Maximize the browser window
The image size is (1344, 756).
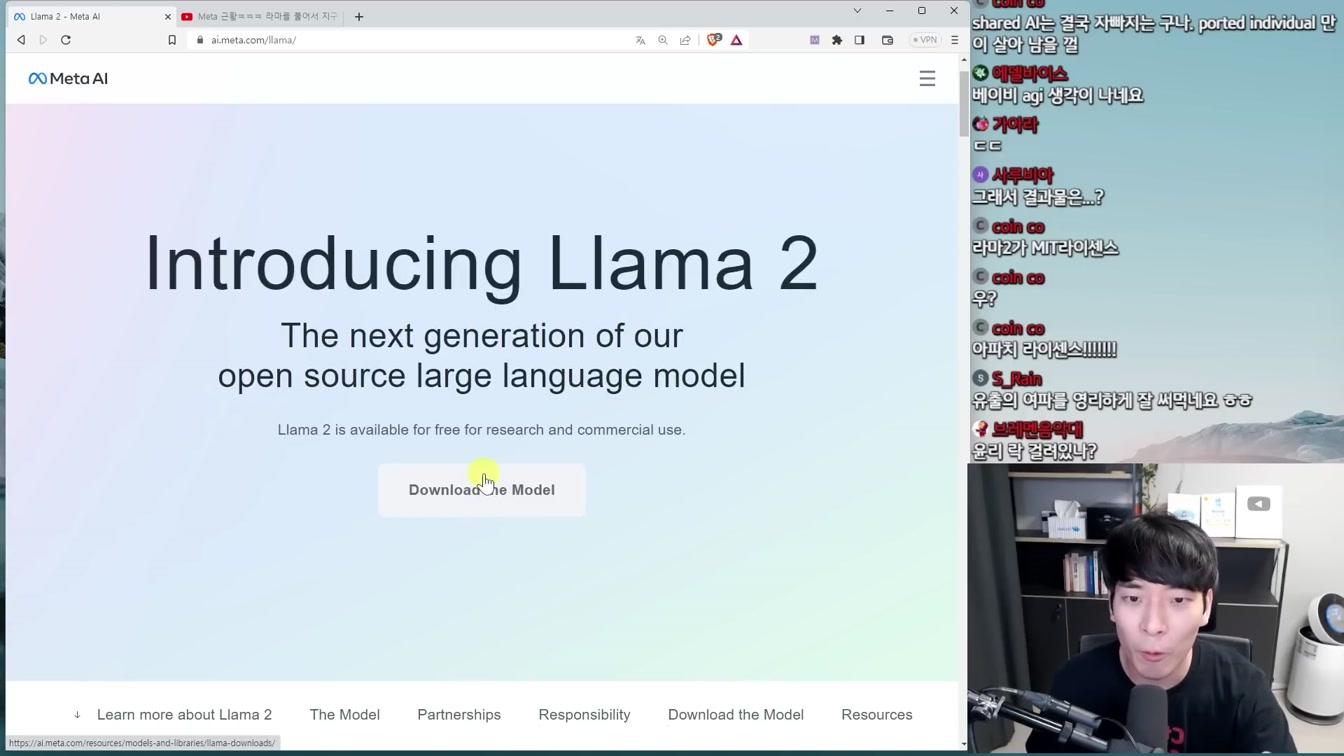921,11
